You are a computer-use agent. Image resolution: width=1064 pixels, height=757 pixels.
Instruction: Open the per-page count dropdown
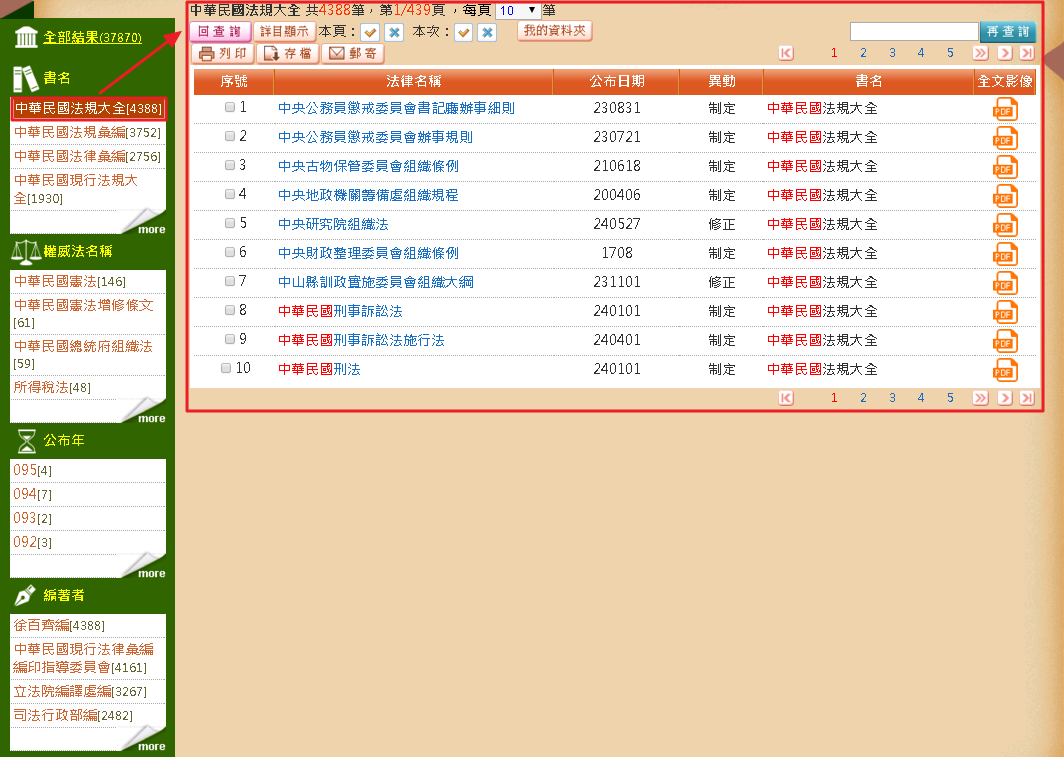pyautogui.click(x=518, y=10)
